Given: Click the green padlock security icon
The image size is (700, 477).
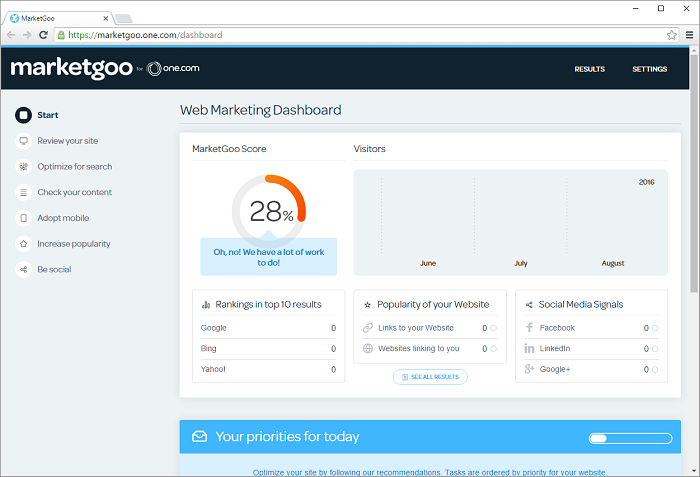Looking at the screenshot, I should click(x=61, y=35).
